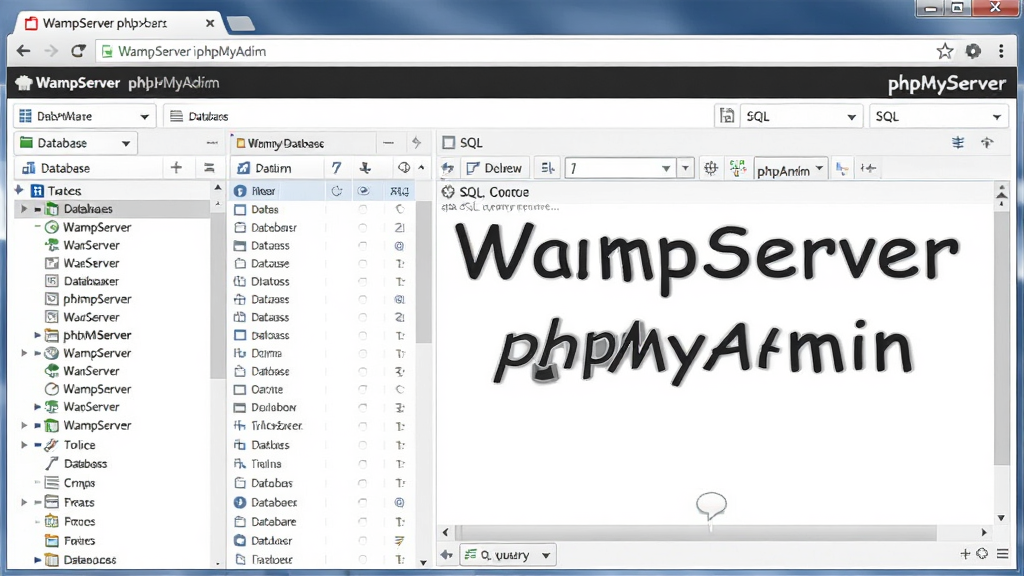Collapse the Wamry Databse panel minus button

(x=389, y=143)
